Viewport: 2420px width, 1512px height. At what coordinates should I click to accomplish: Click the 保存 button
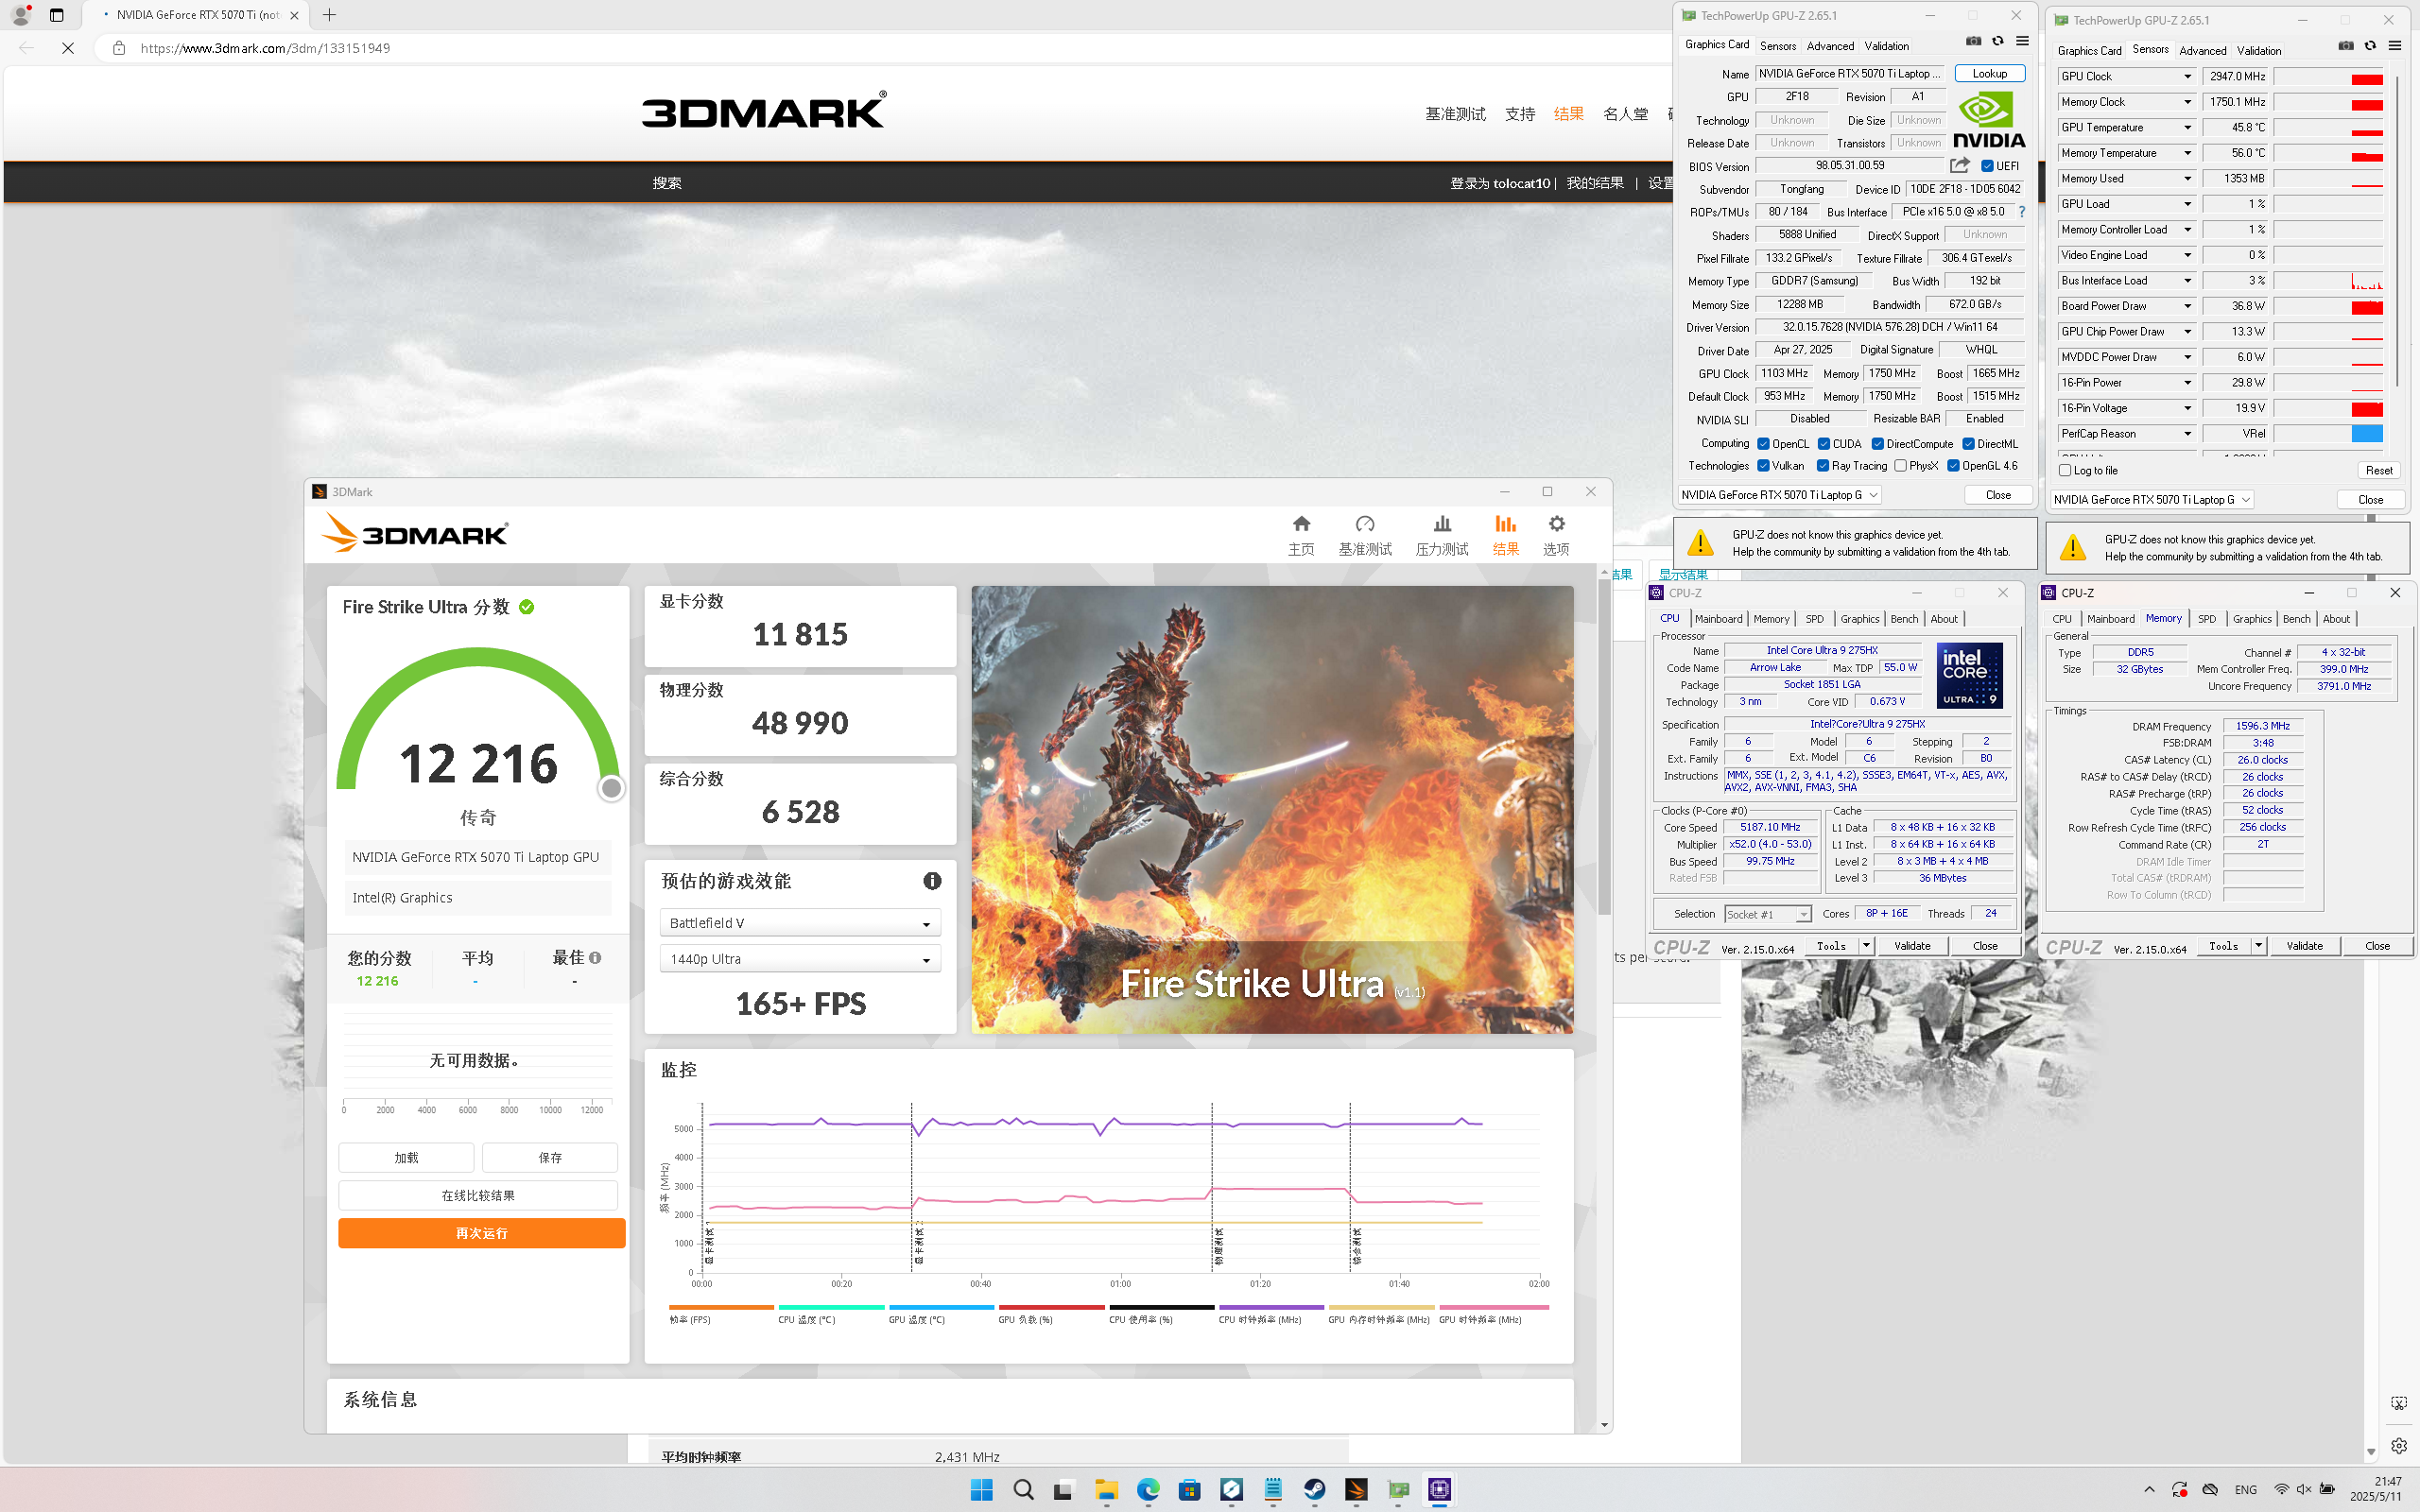coord(550,1157)
